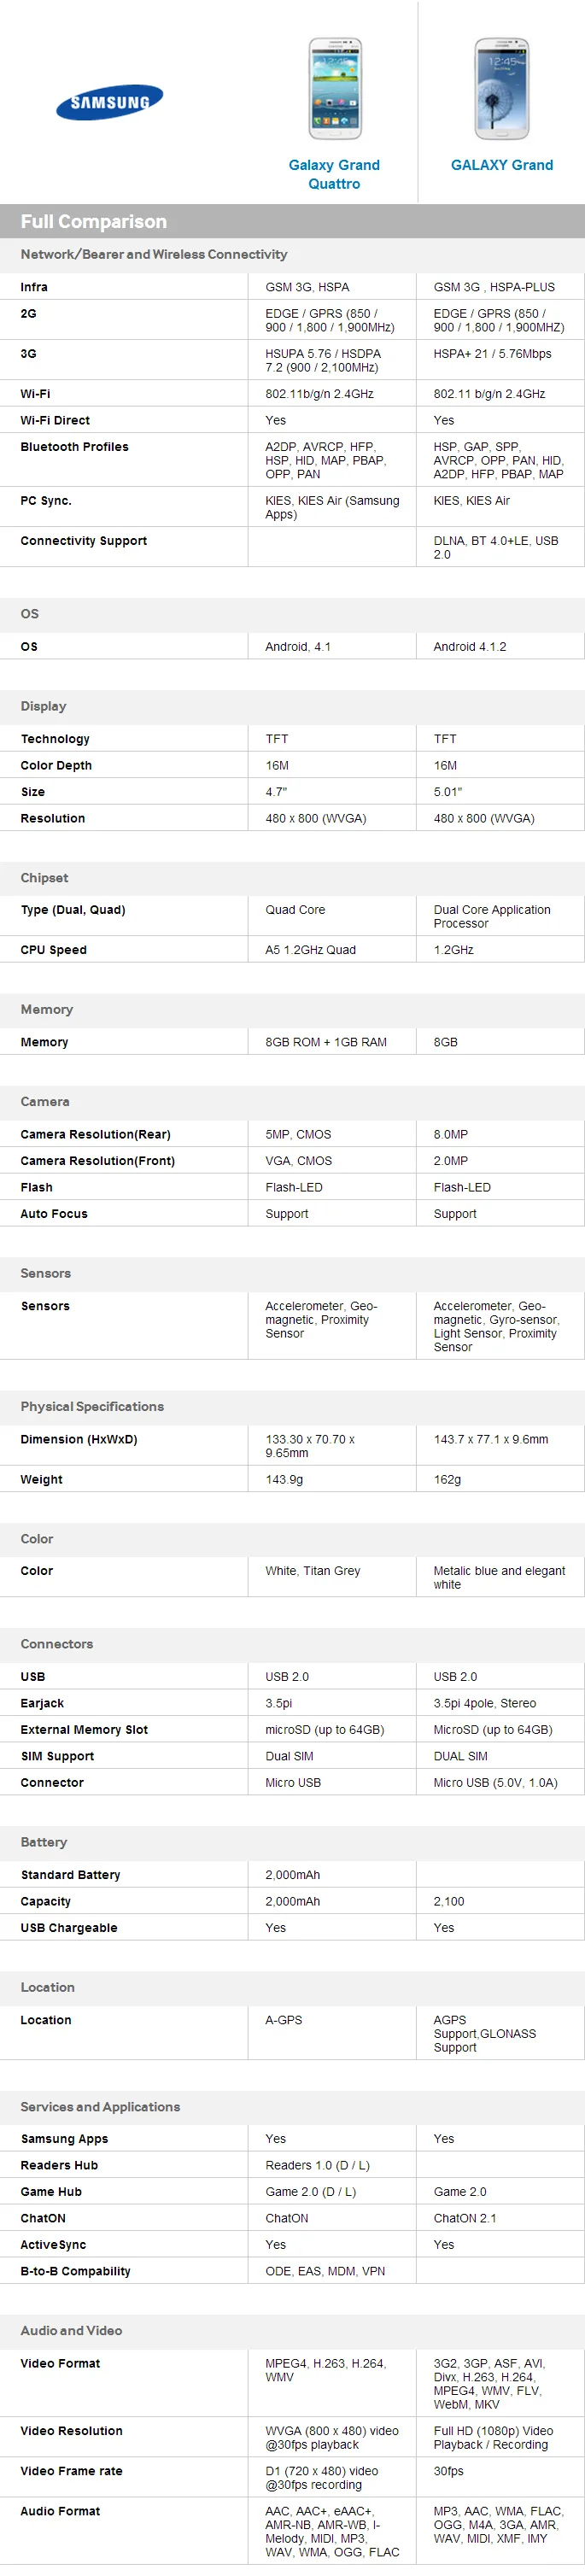Select 'KIES, KIES Air (Samsung Apps)' cell

tap(332, 508)
